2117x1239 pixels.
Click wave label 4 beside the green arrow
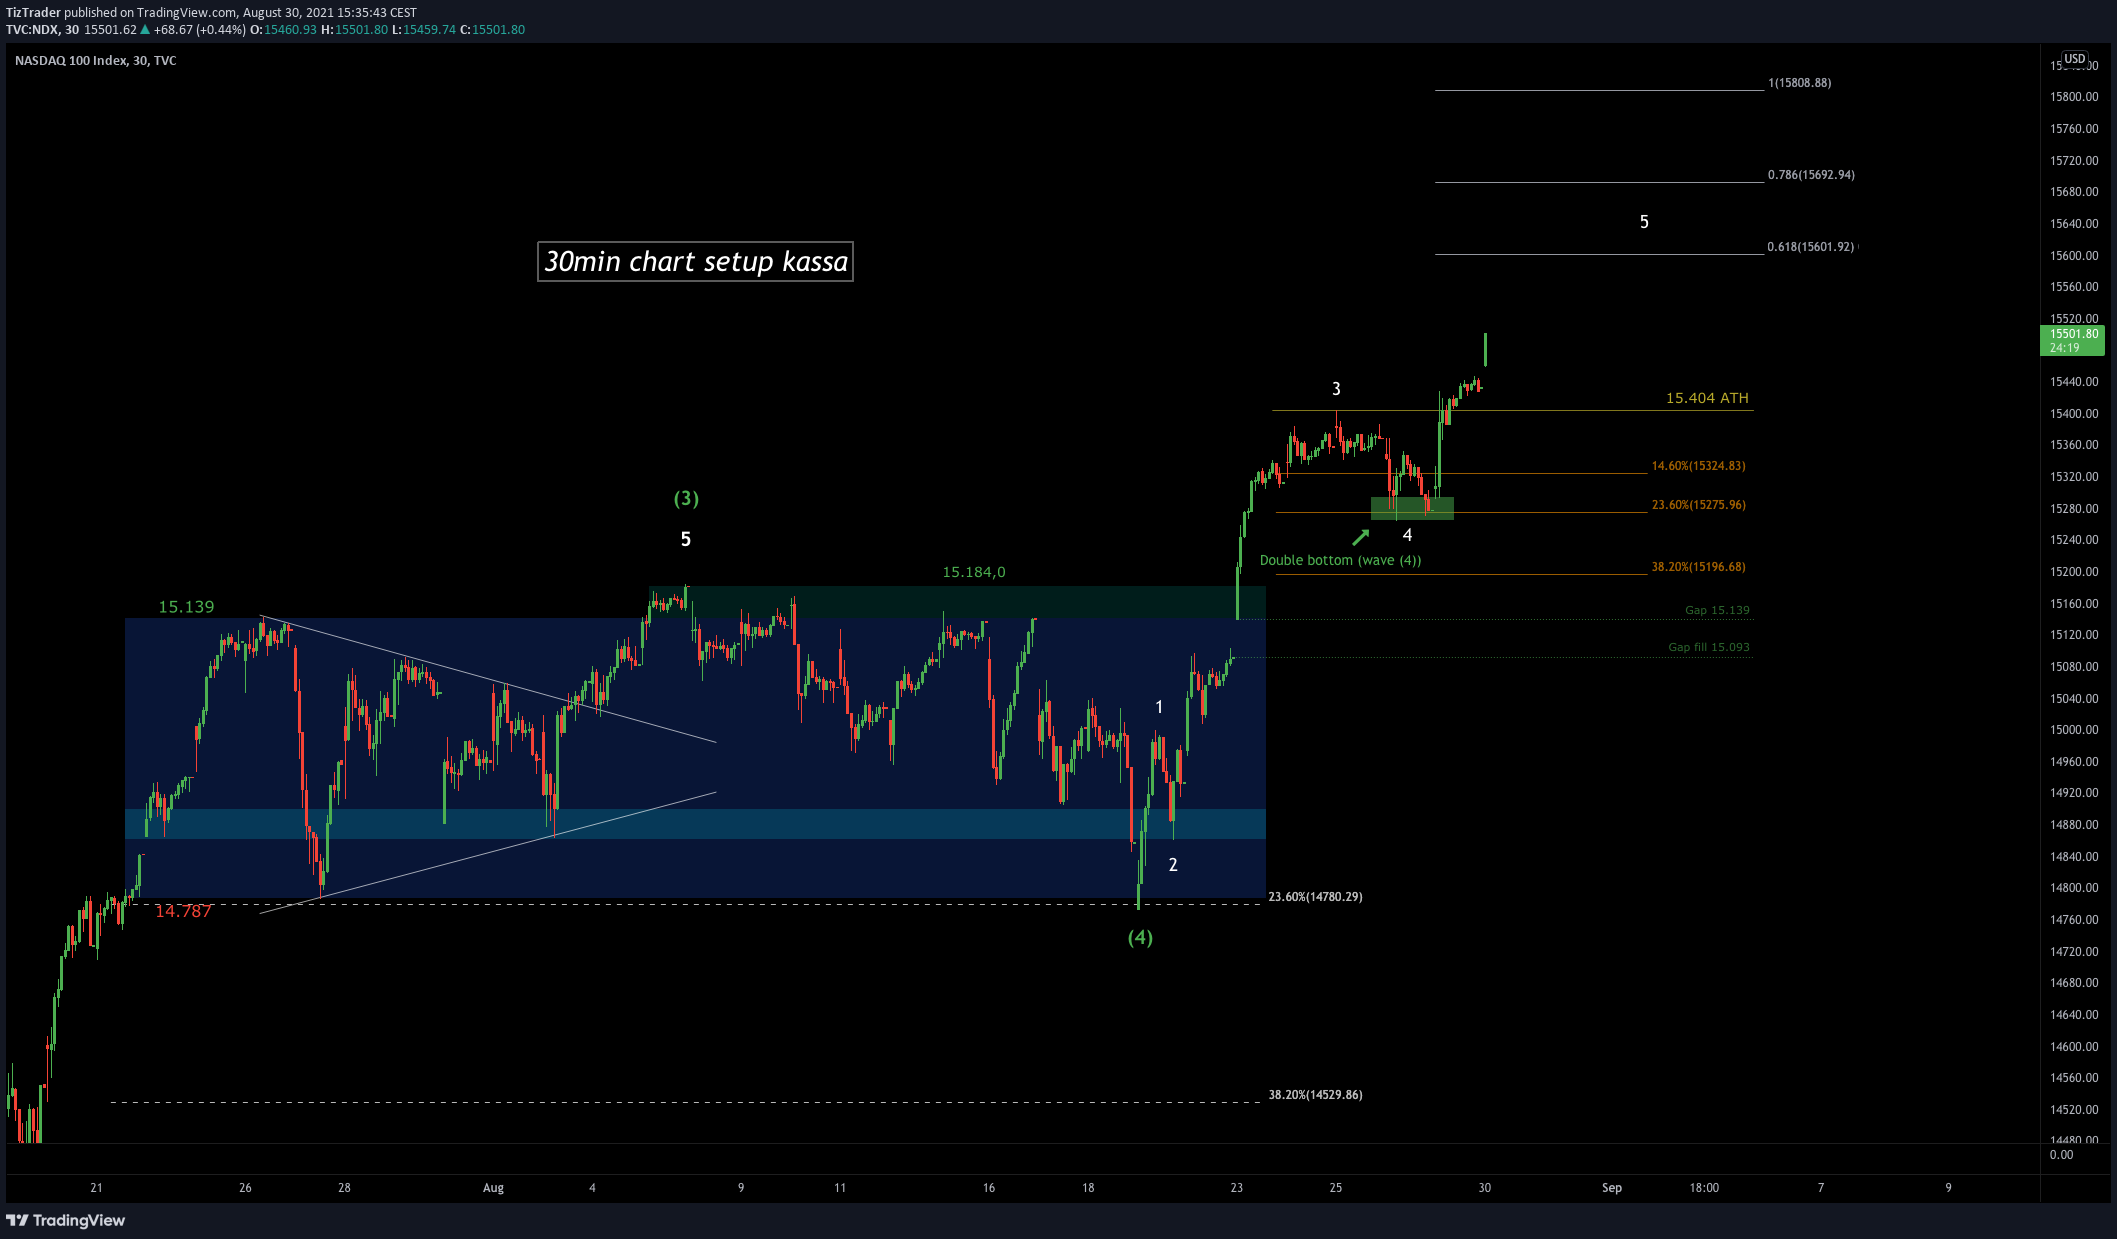(1407, 535)
